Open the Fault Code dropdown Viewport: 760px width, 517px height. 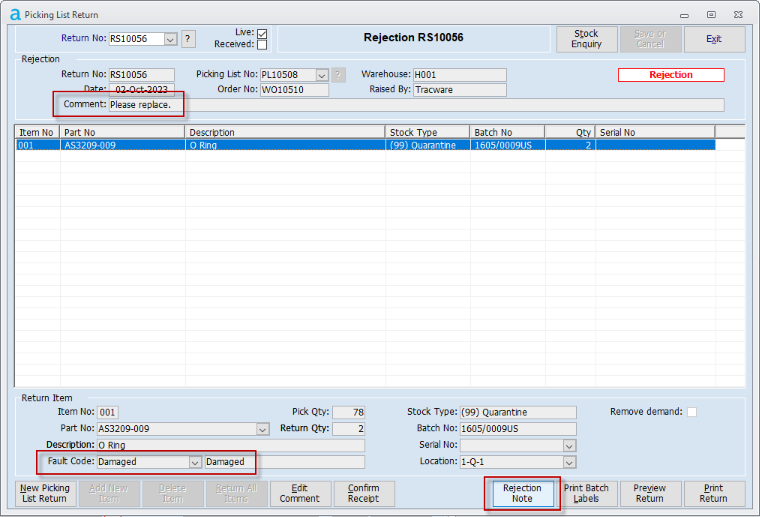click(x=195, y=462)
